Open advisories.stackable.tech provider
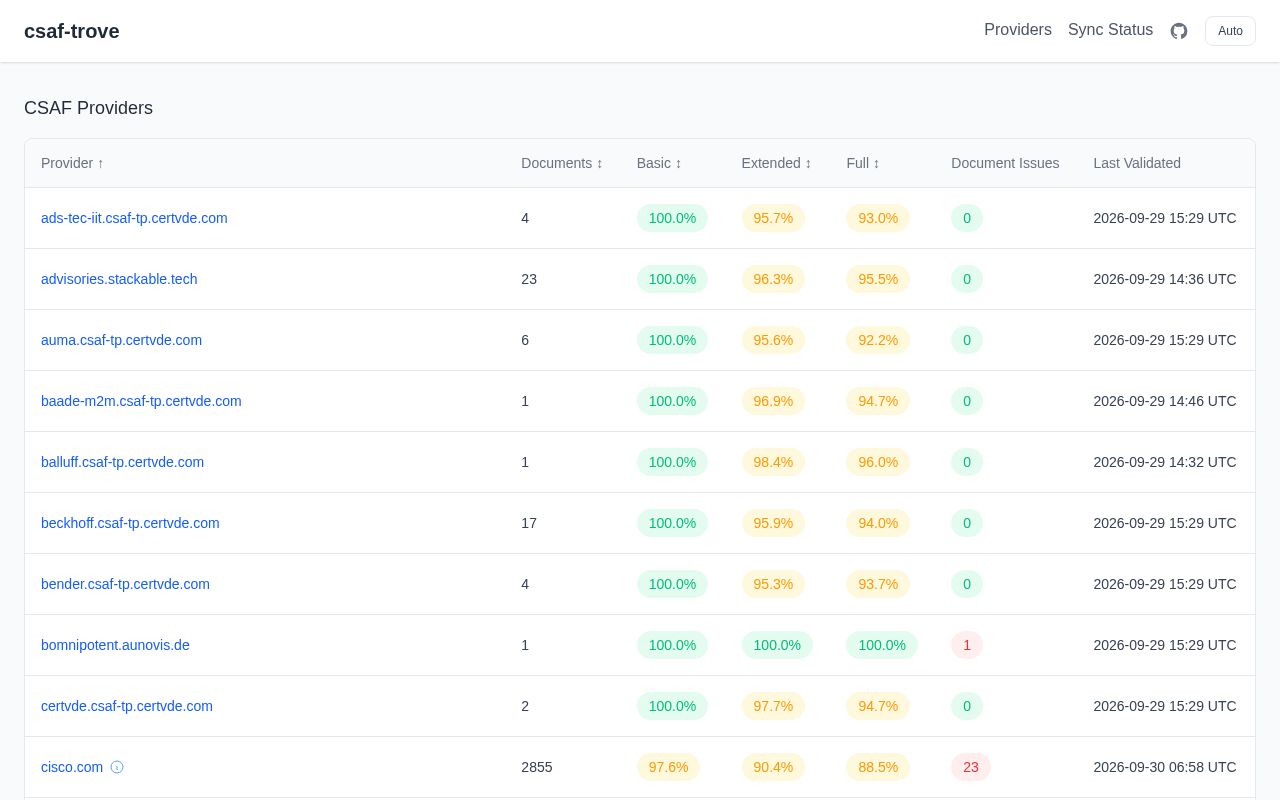Screen dimensions: 1280x800 (x=119, y=279)
